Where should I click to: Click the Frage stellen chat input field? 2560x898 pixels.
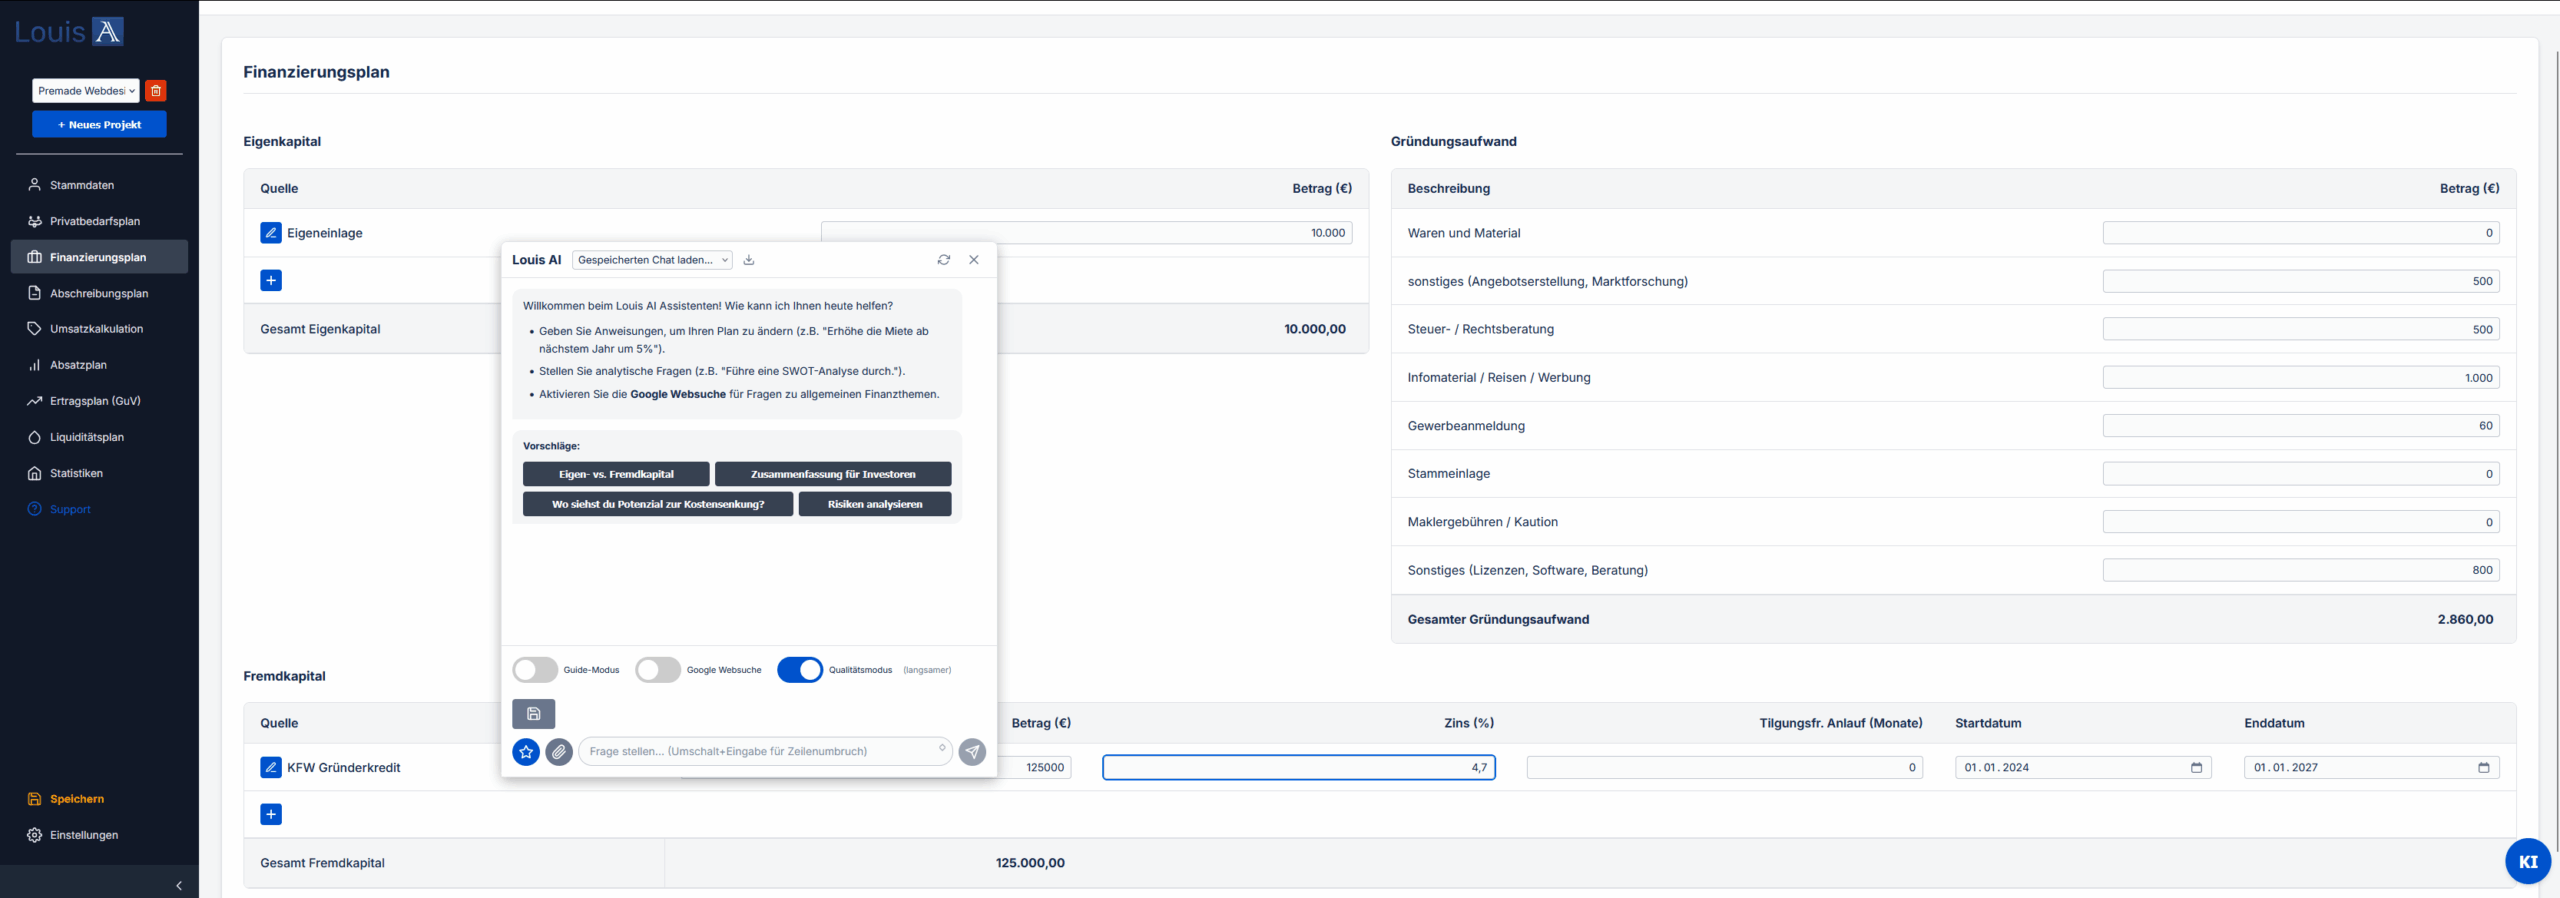[x=760, y=752]
